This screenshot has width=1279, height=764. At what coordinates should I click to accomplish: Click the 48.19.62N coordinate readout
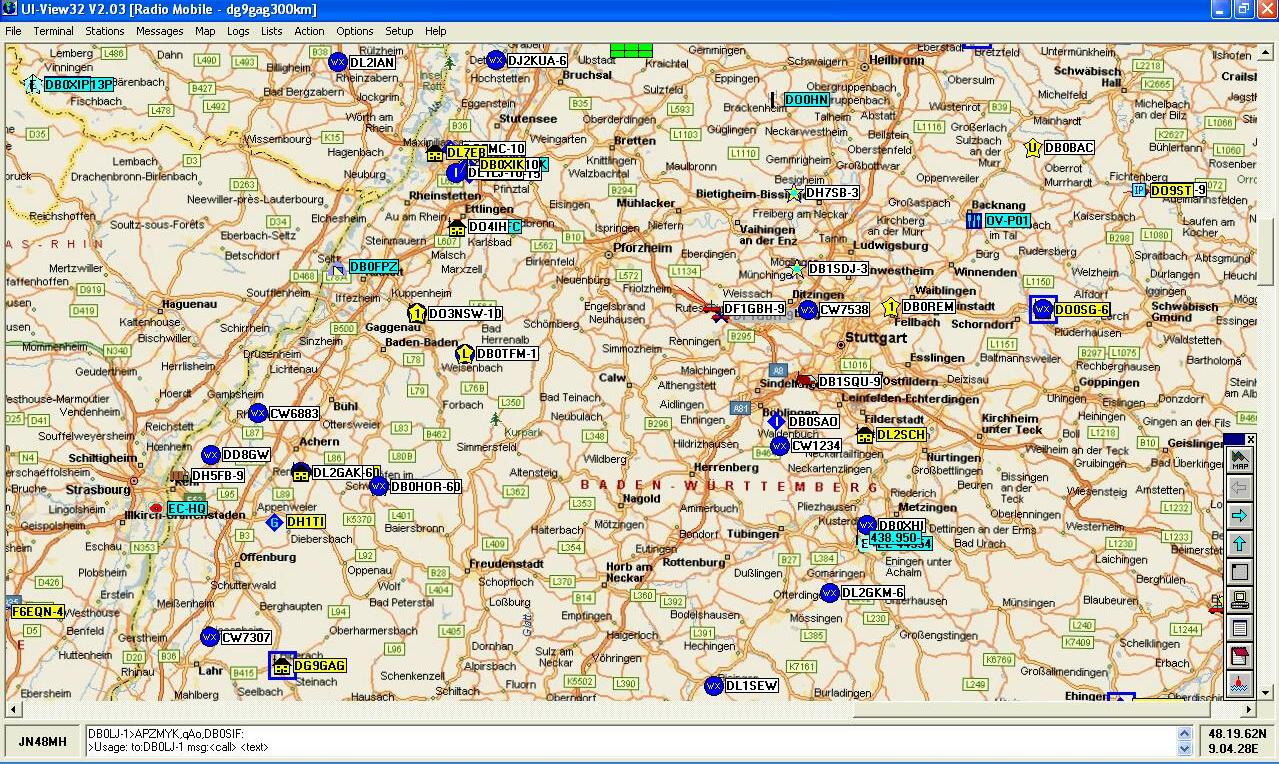click(x=1237, y=733)
